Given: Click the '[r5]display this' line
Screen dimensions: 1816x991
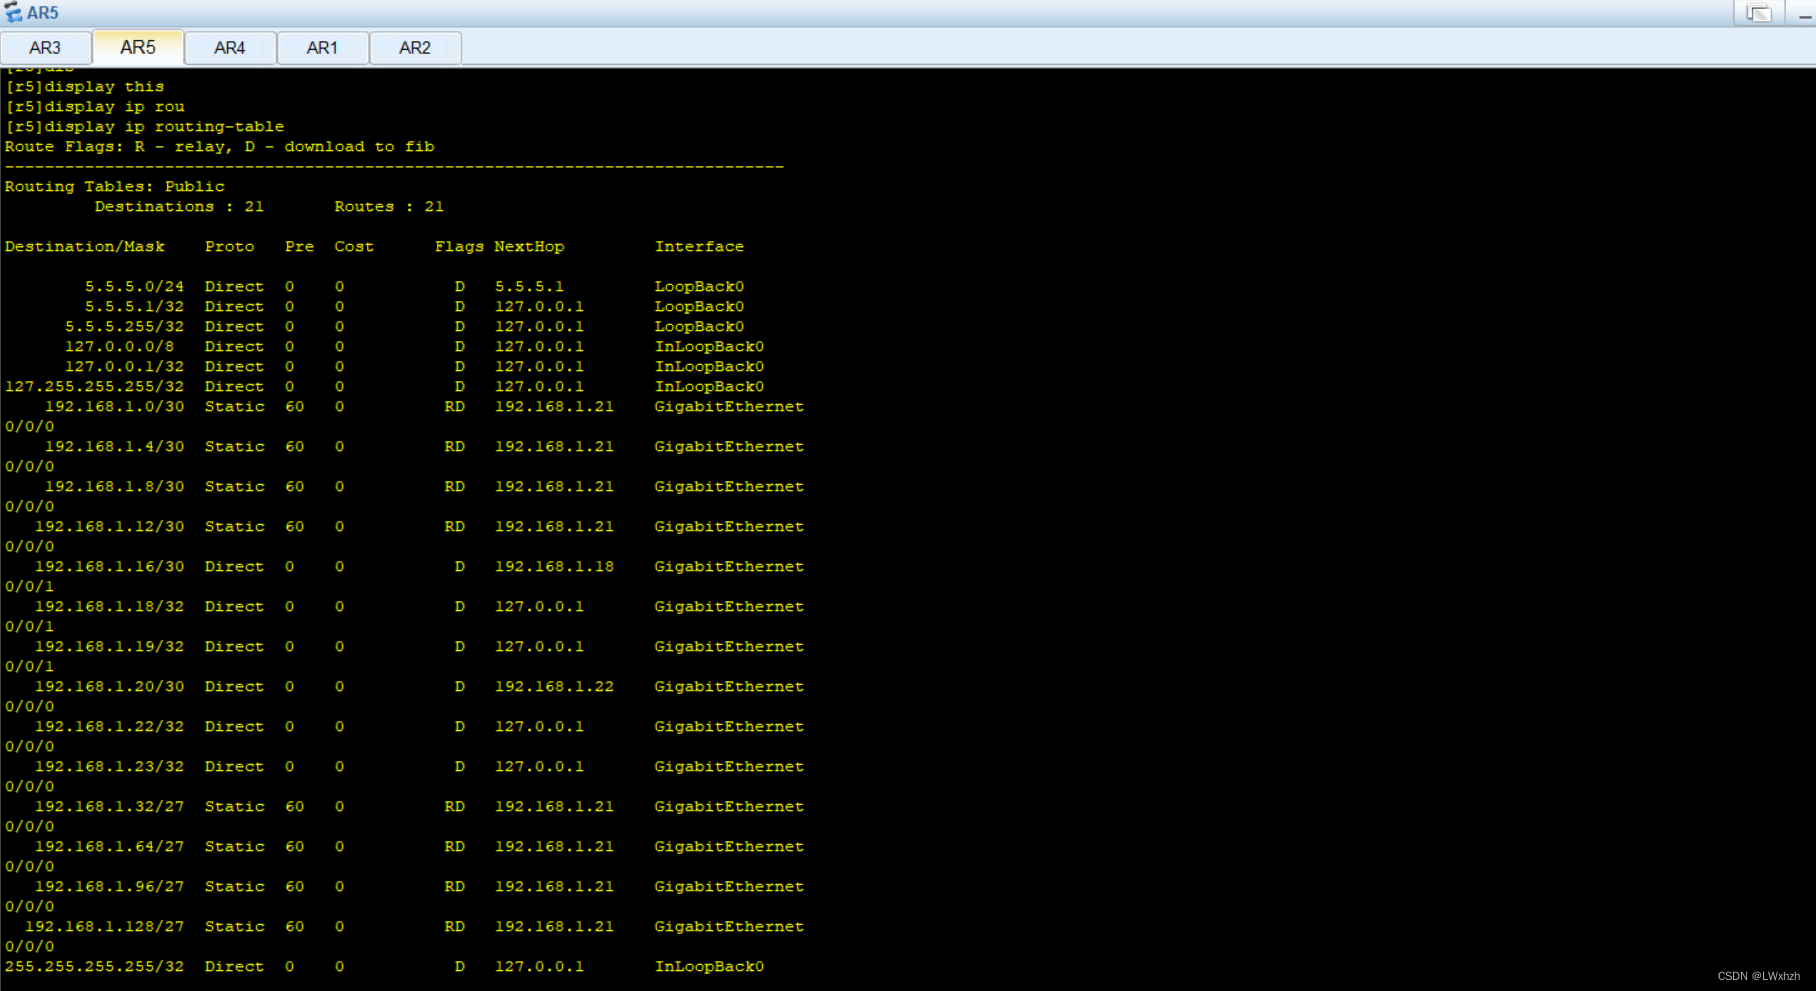Looking at the screenshot, I should coord(85,87).
